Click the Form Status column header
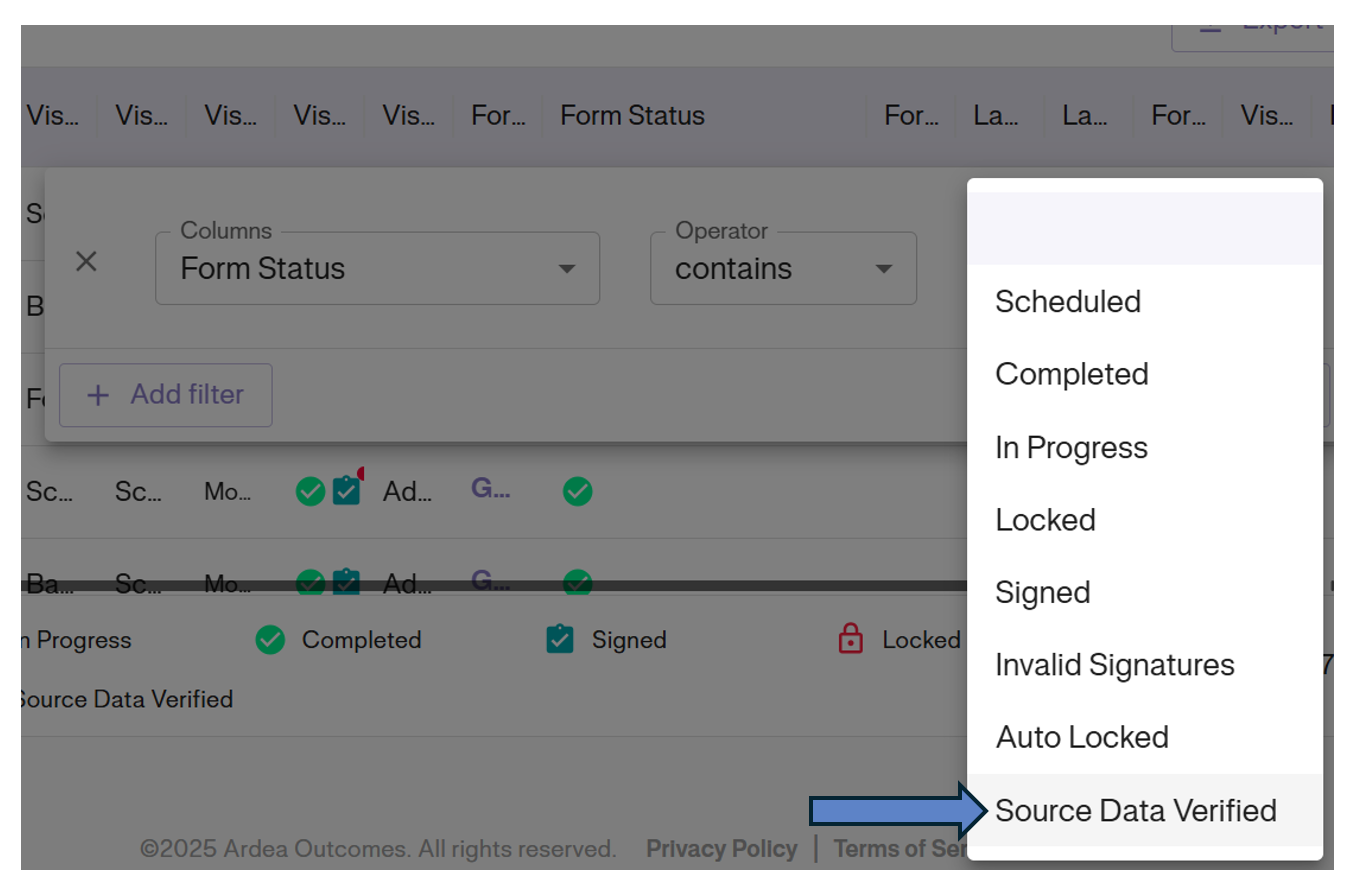 (x=632, y=116)
